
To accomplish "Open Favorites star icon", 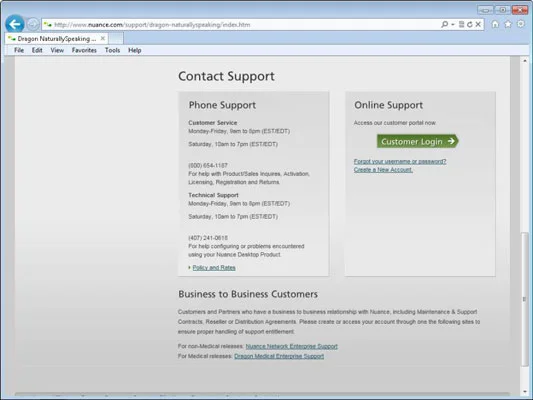I will click(x=508, y=24).
